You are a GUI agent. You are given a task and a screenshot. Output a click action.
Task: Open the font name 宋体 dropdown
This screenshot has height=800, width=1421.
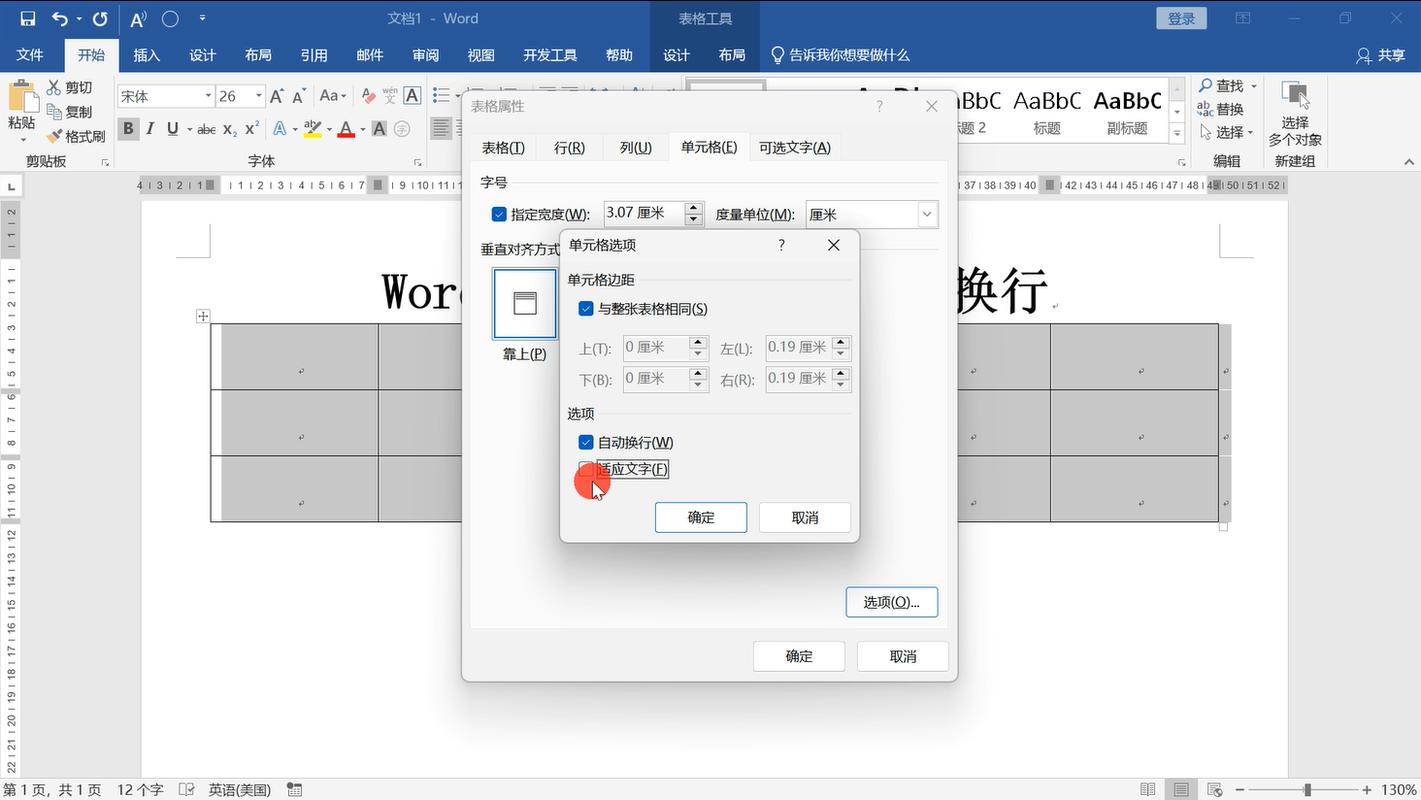coord(208,96)
